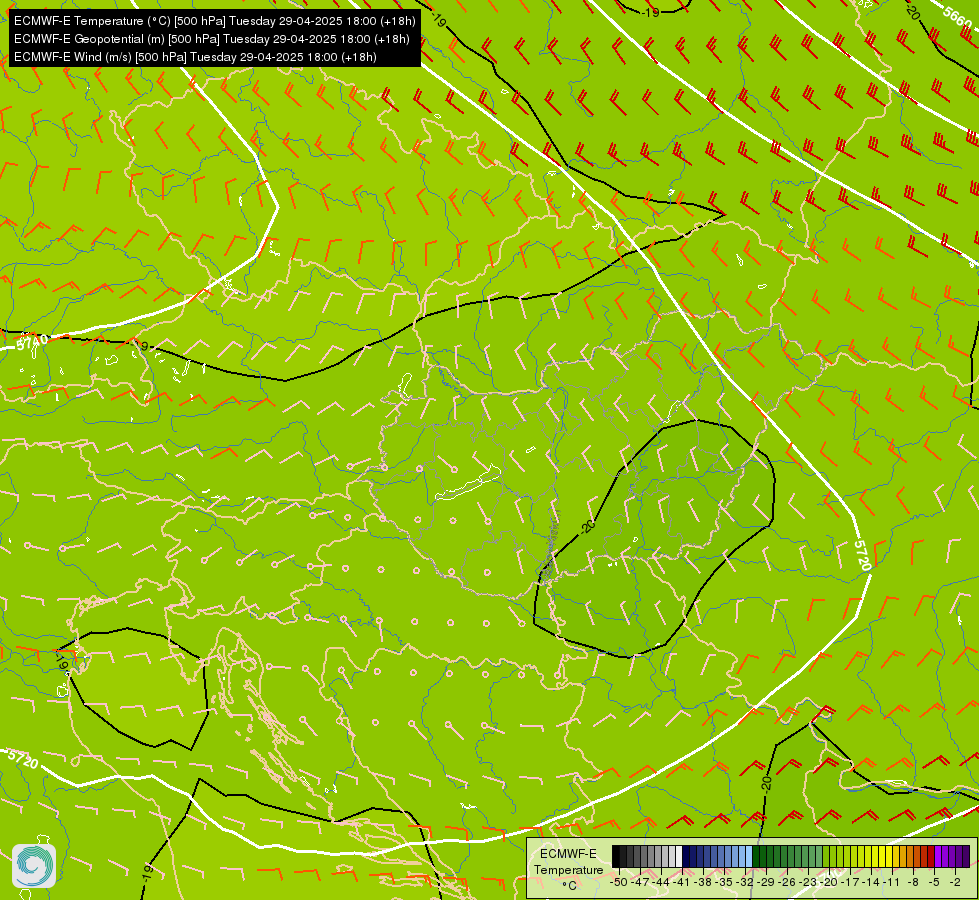This screenshot has height=900, width=979.
Task: Click the -41 value on the legend
Action: point(681,883)
